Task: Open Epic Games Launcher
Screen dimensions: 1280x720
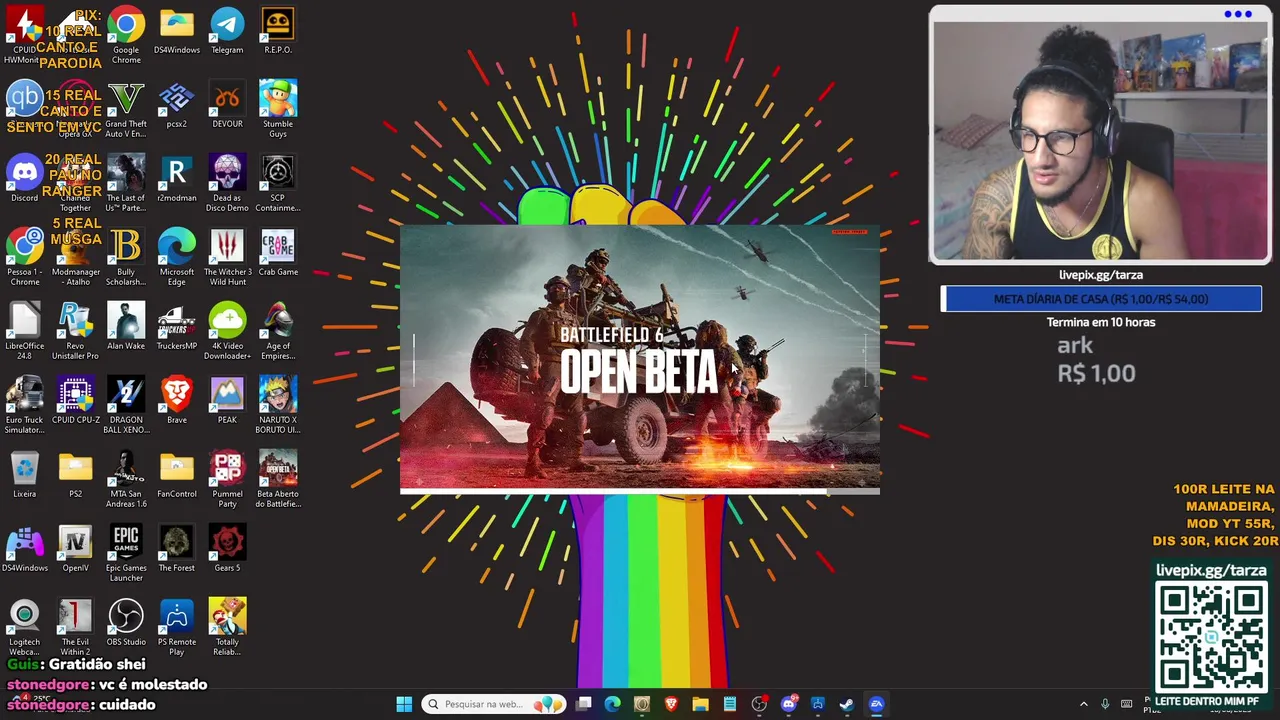Action: click(126, 553)
